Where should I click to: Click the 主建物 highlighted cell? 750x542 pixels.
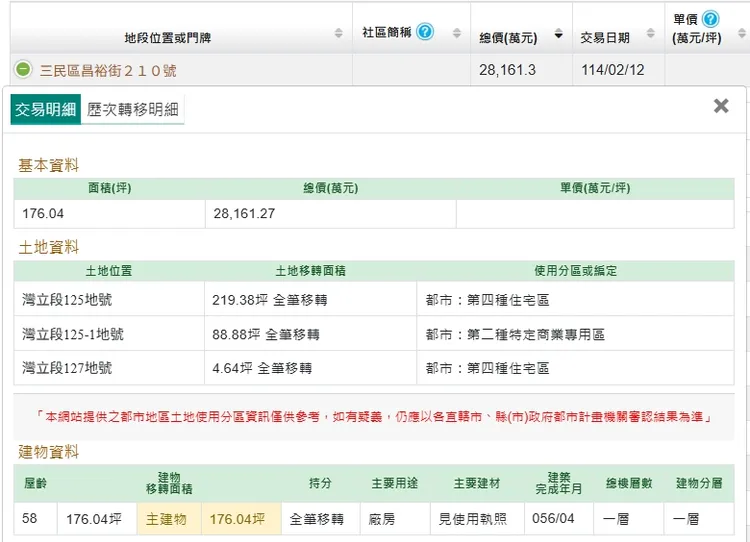(x=169, y=519)
